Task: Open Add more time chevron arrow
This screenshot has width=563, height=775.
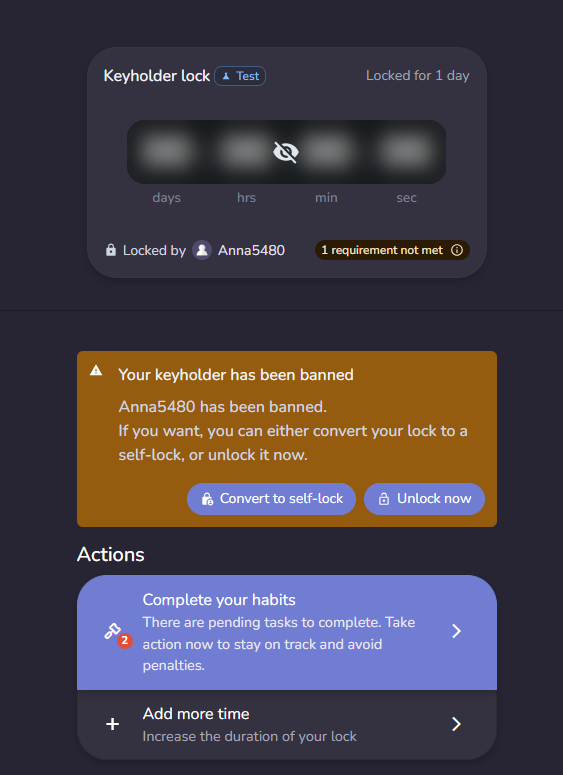Action: coord(456,724)
